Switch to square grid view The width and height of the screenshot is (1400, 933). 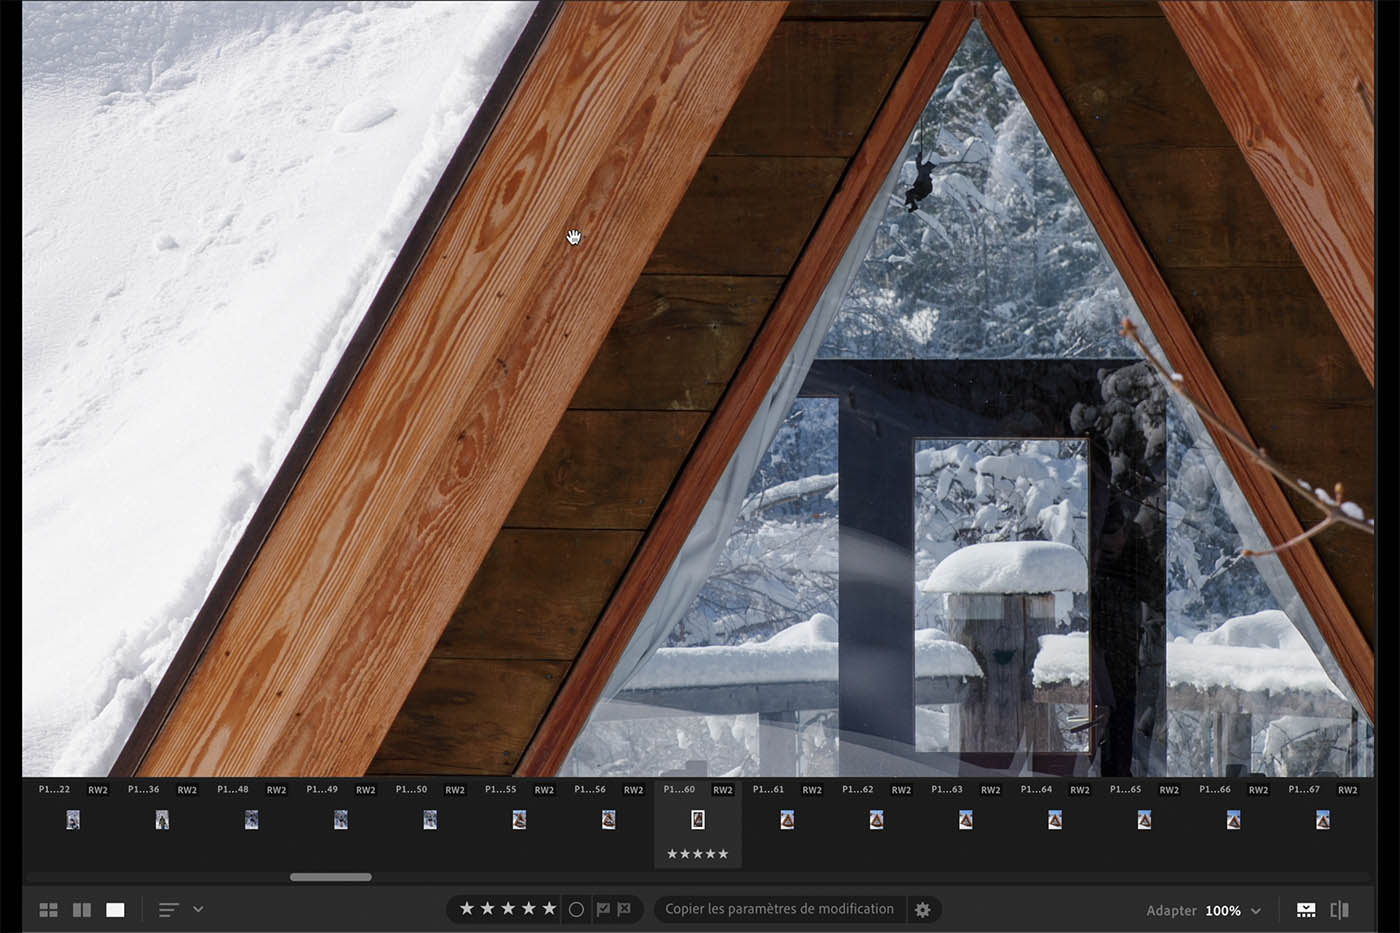pyautogui.click(x=82, y=910)
